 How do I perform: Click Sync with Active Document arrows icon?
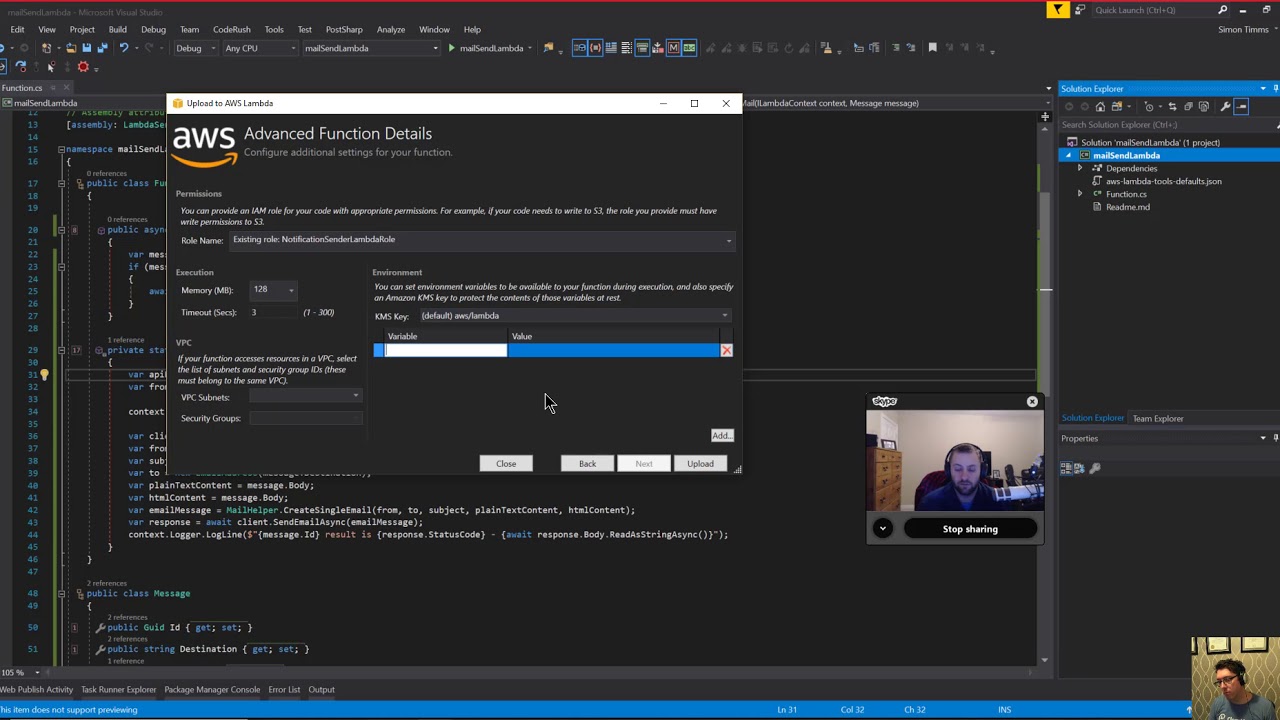[1172, 106]
